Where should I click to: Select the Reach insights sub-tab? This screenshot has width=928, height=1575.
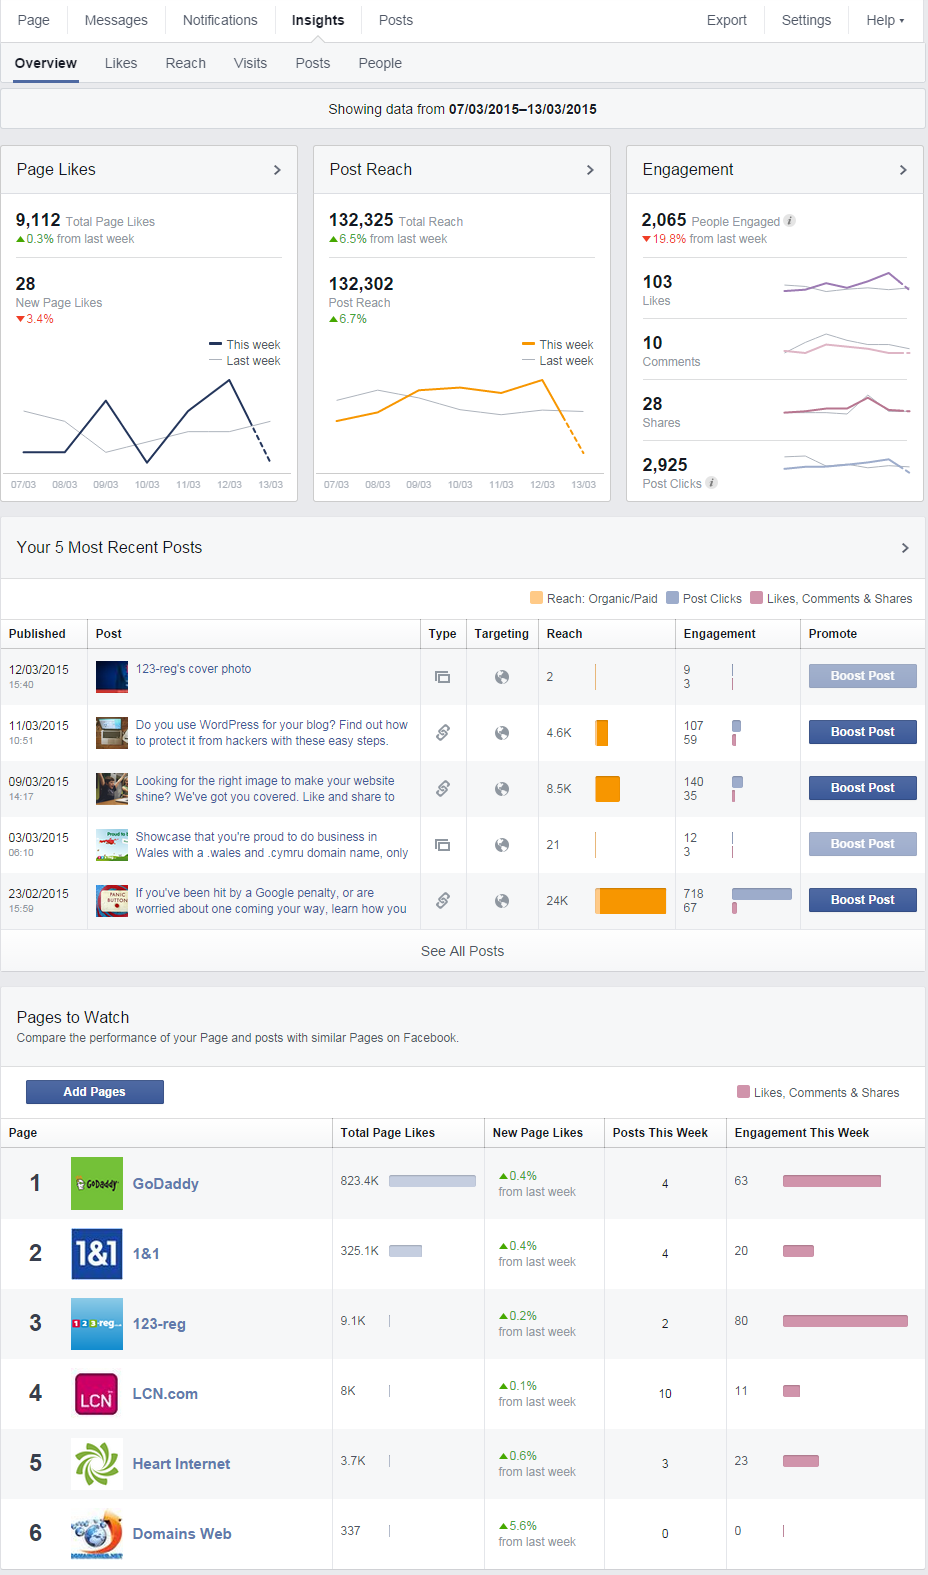[186, 63]
